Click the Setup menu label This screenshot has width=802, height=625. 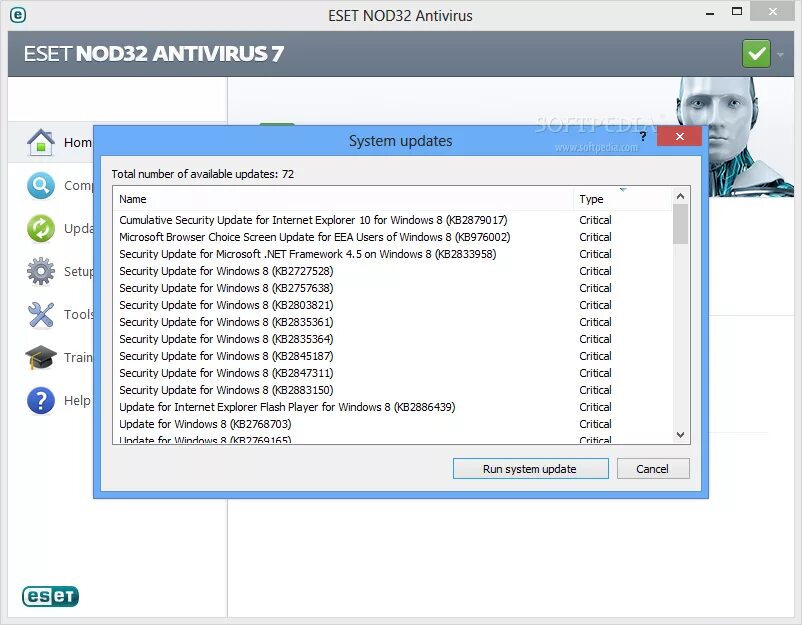[78, 271]
